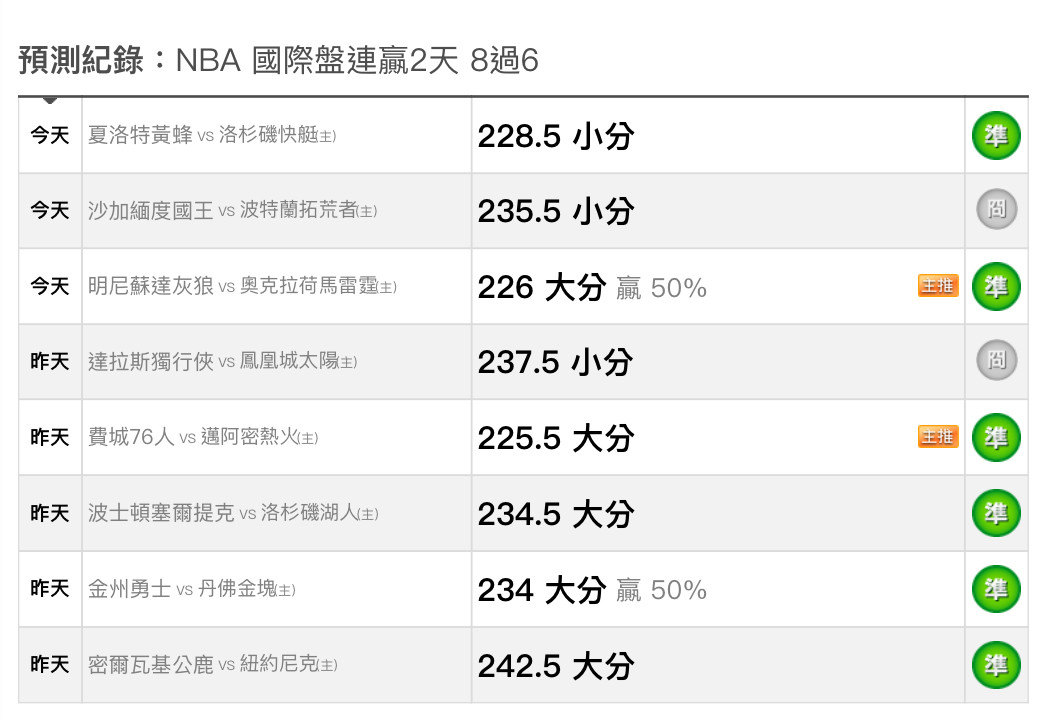Click the green 準 badge on the Celtics vs Lakers row
Screen dimensions: 1047x719
click(996, 513)
